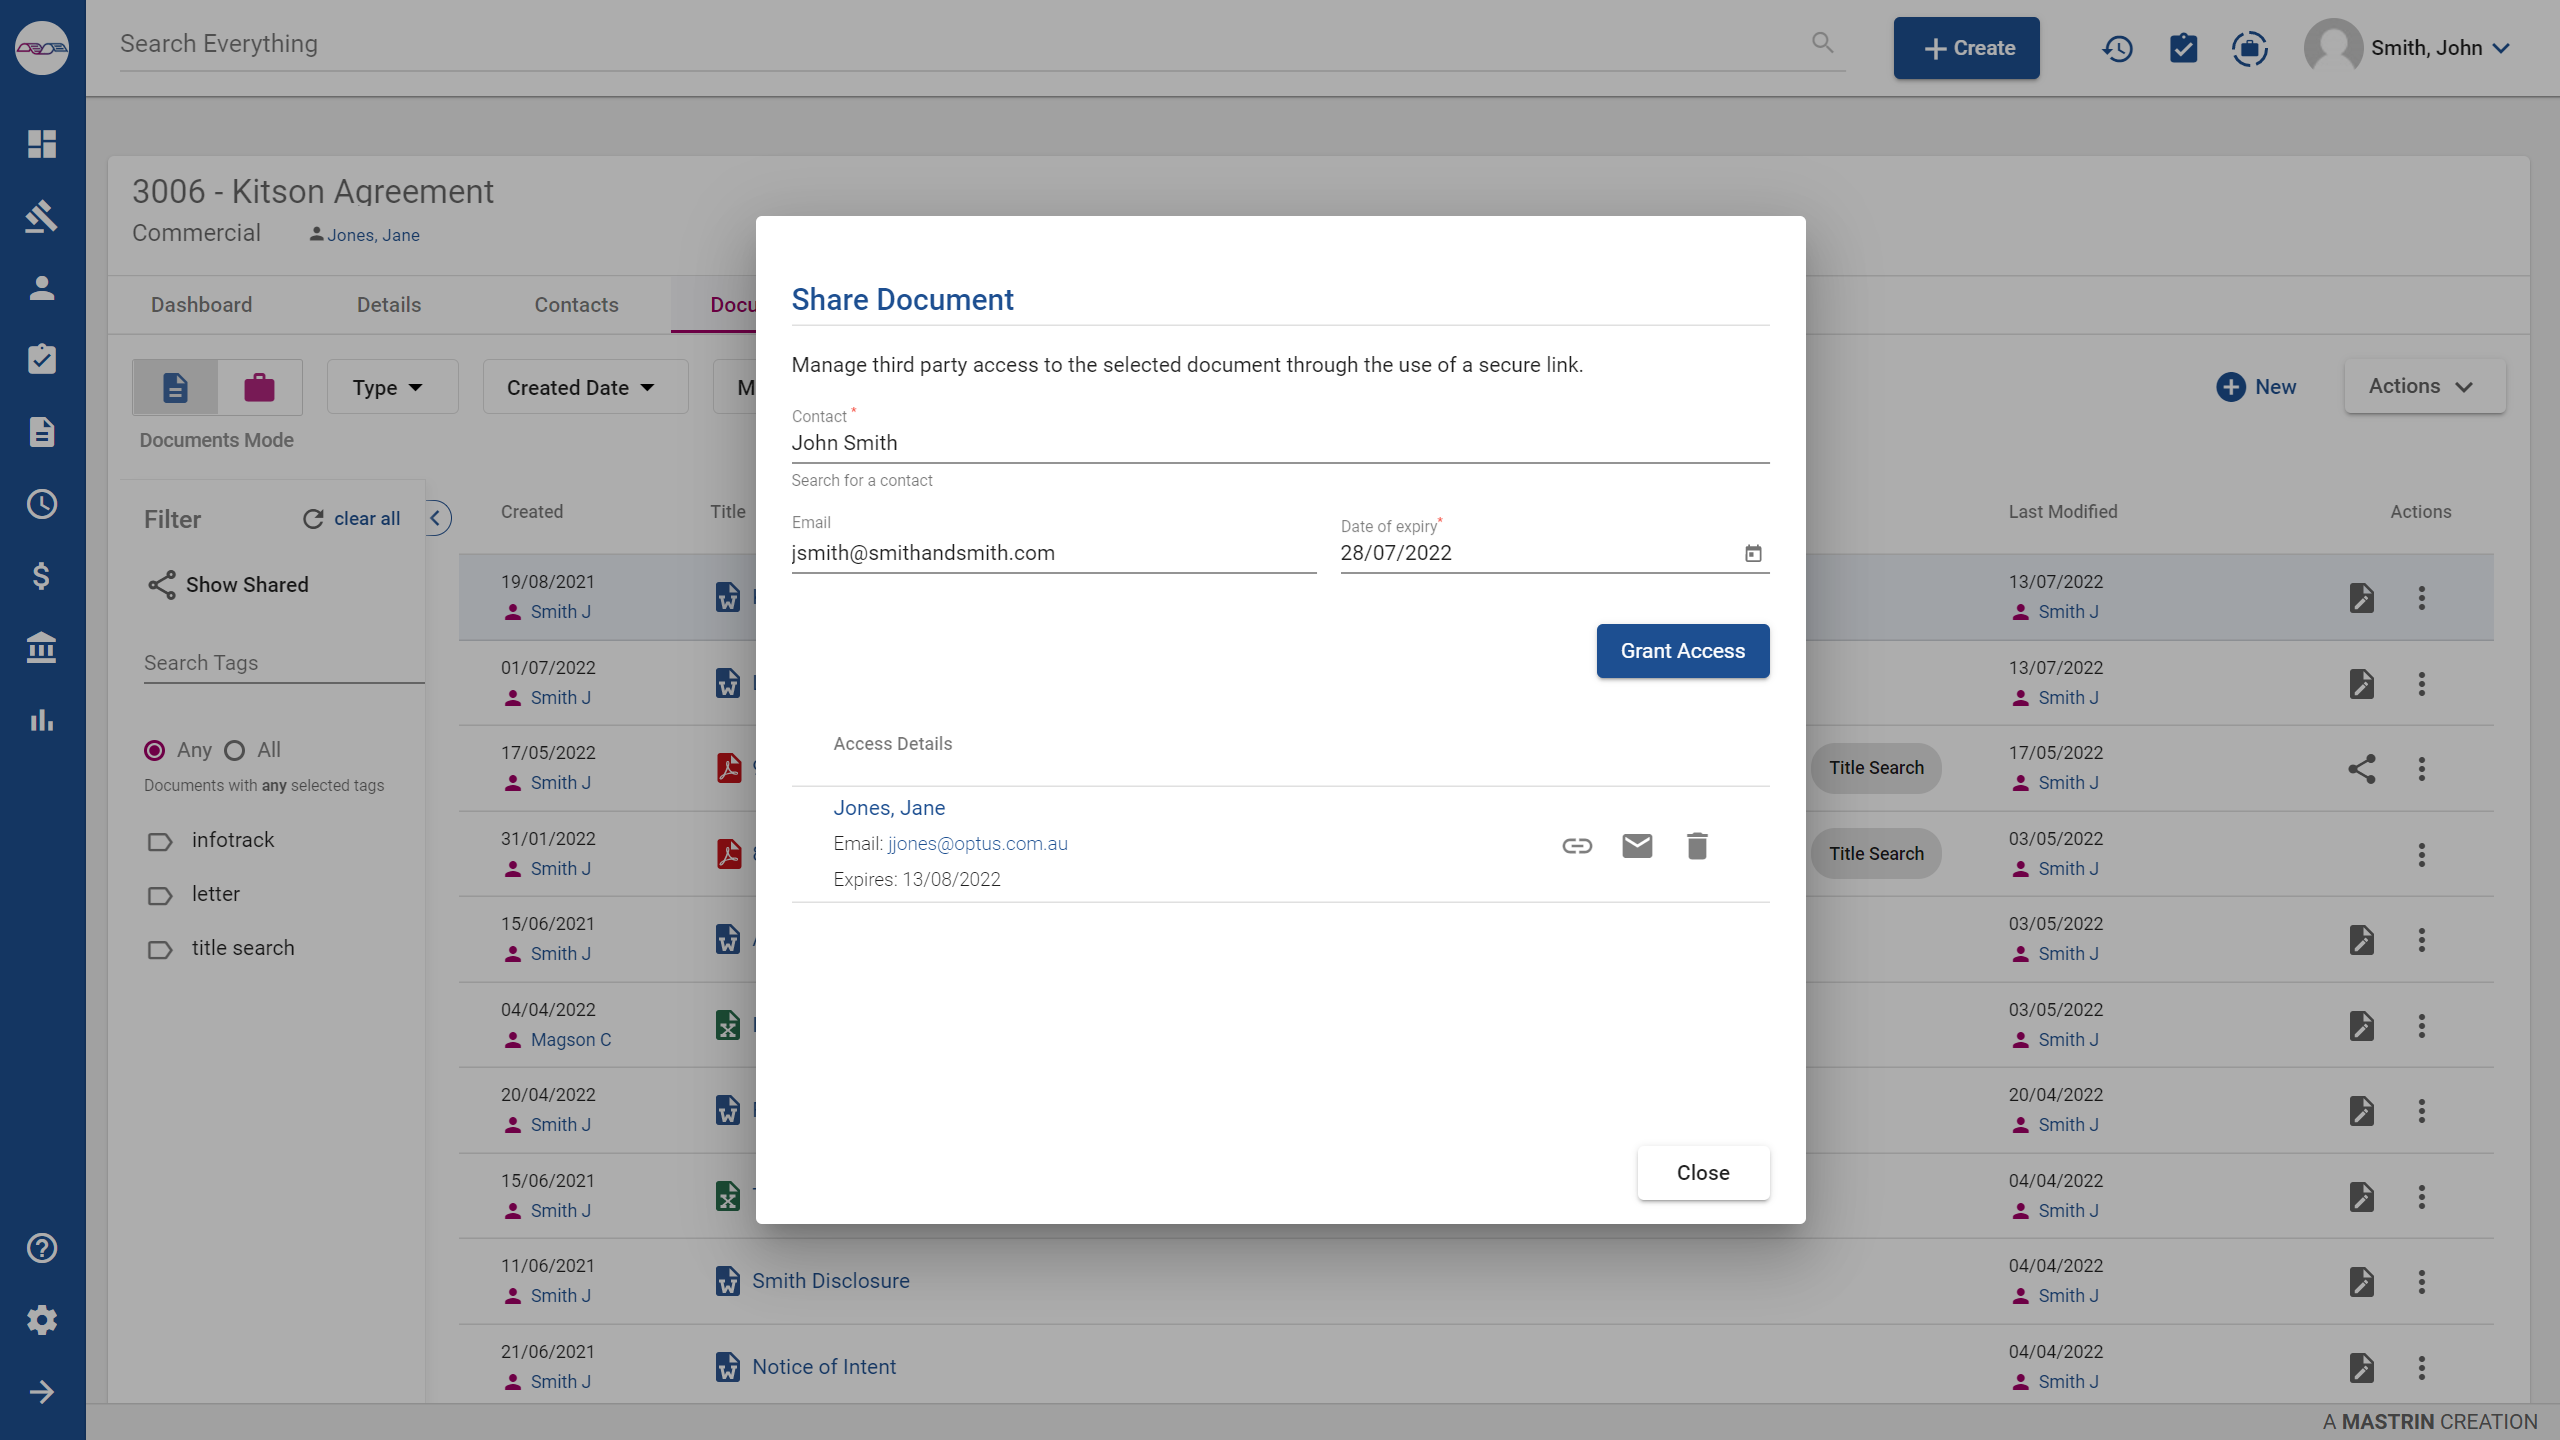This screenshot has width=2560, height=1440.
Task: Open the Details tab
Action: pos(389,305)
